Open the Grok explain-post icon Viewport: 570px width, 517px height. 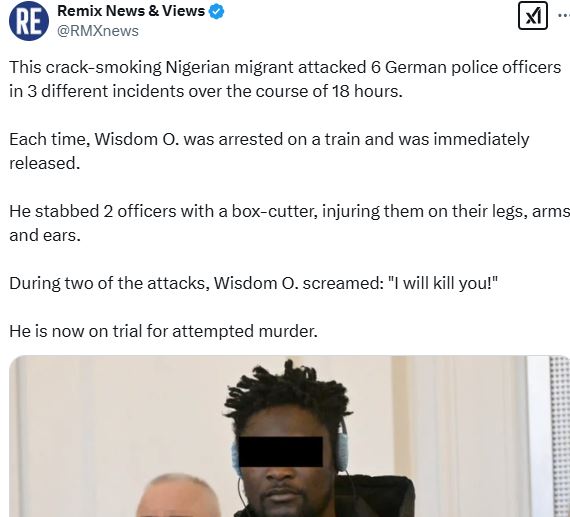[533, 16]
